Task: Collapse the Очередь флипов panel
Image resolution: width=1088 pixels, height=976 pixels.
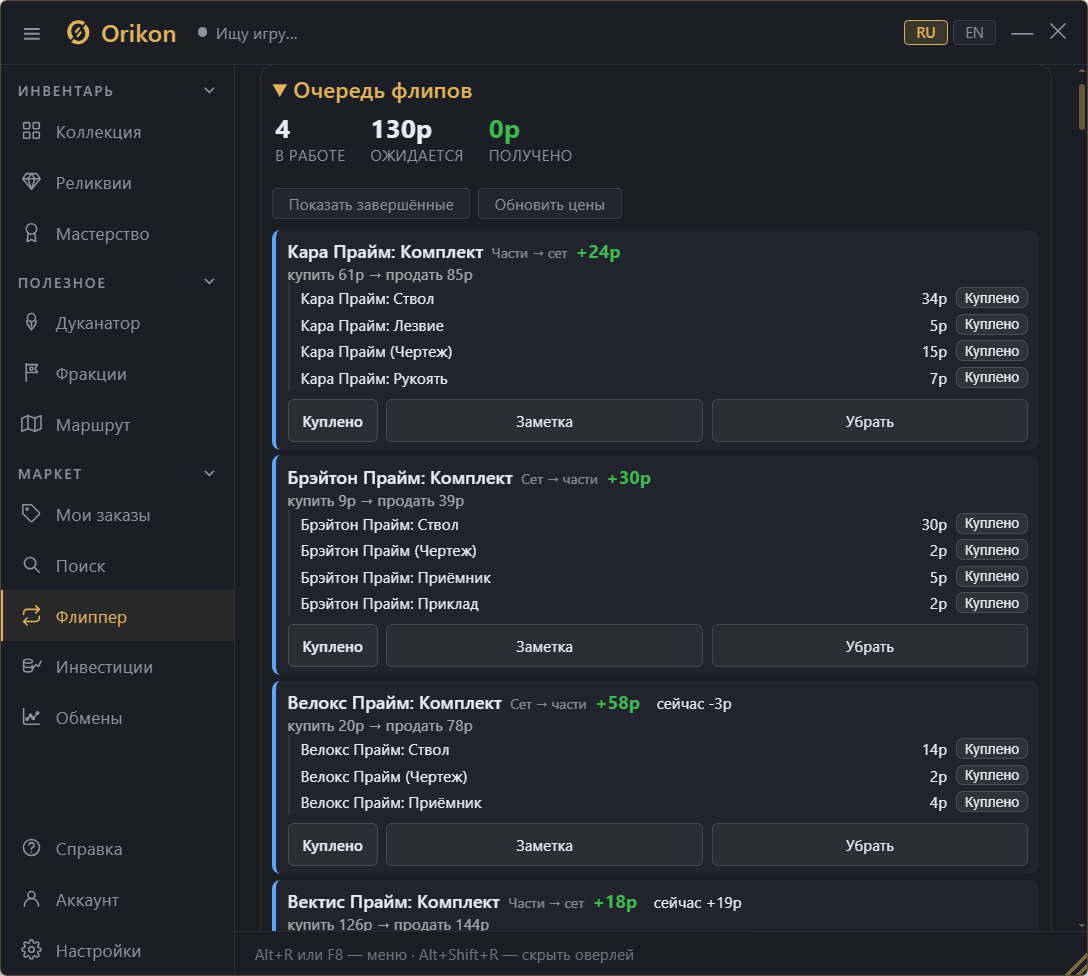Action: point(279,90)
